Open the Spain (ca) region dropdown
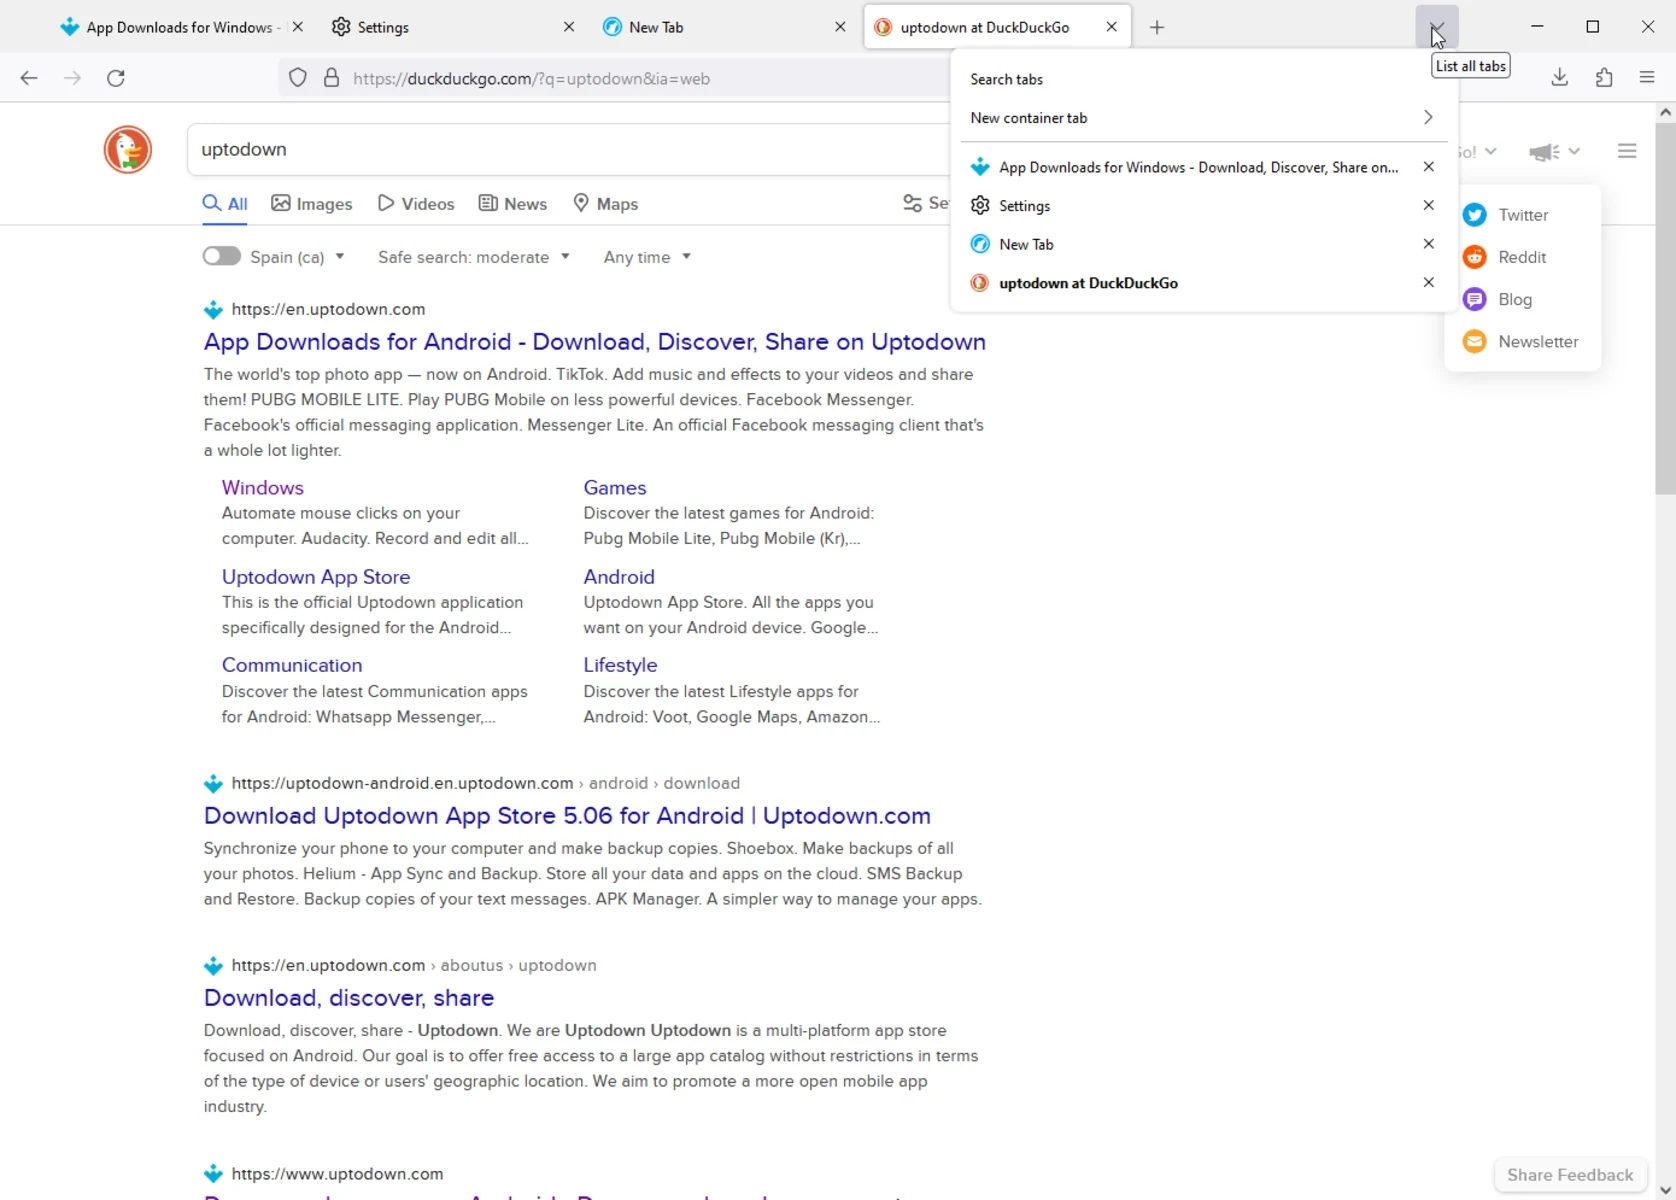The height and width of the screenshot is (1200, 1676). click(x=297, y=257)
